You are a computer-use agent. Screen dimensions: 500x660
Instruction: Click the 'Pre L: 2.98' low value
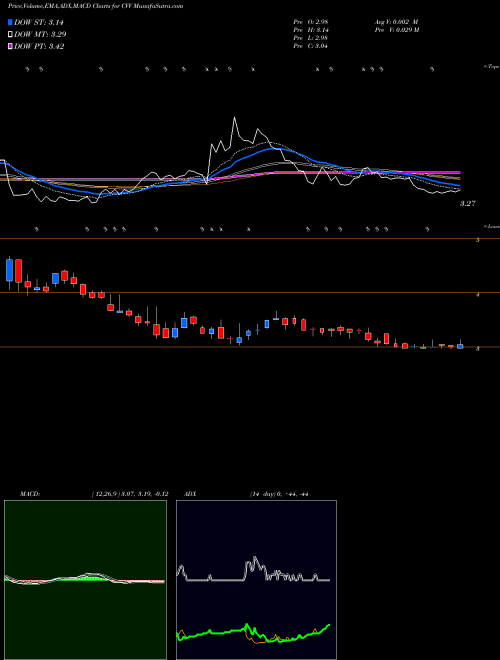click(x=311, y=37)
